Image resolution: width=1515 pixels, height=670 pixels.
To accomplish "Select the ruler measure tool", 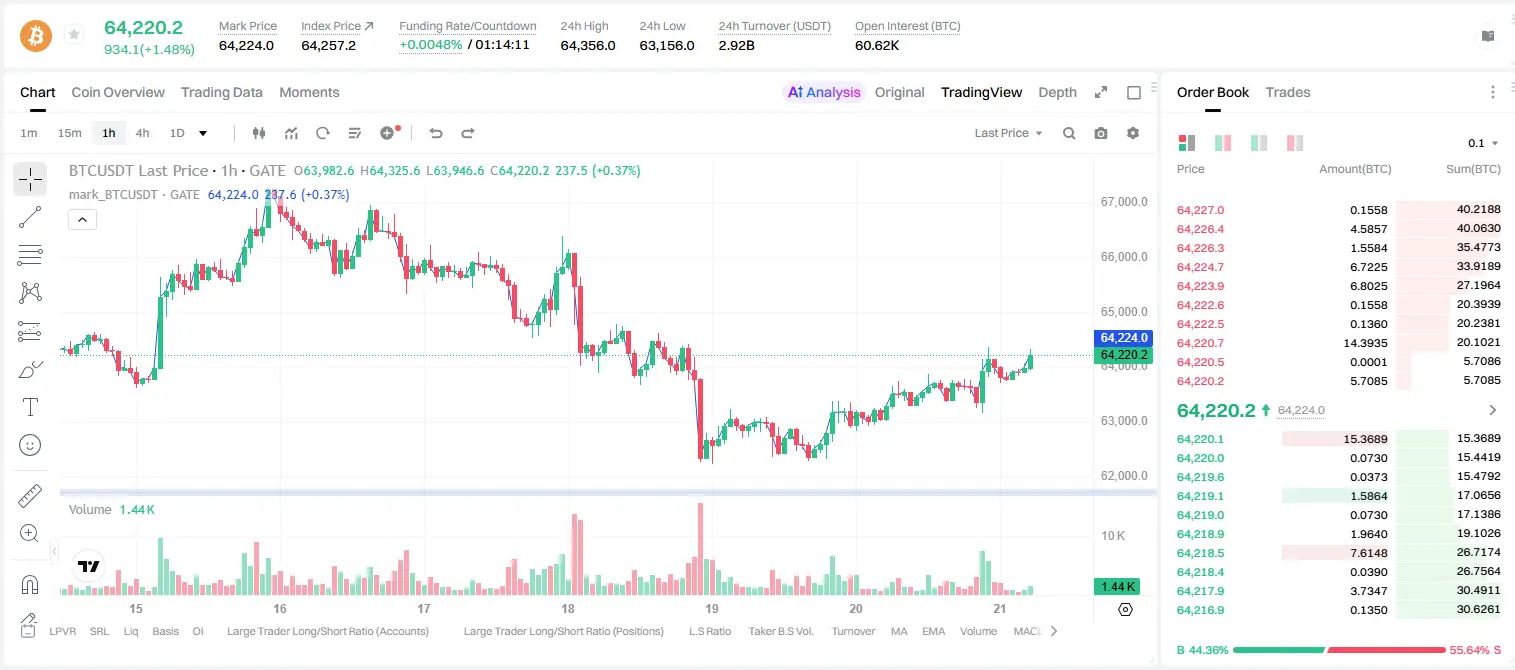I will 30,496.
